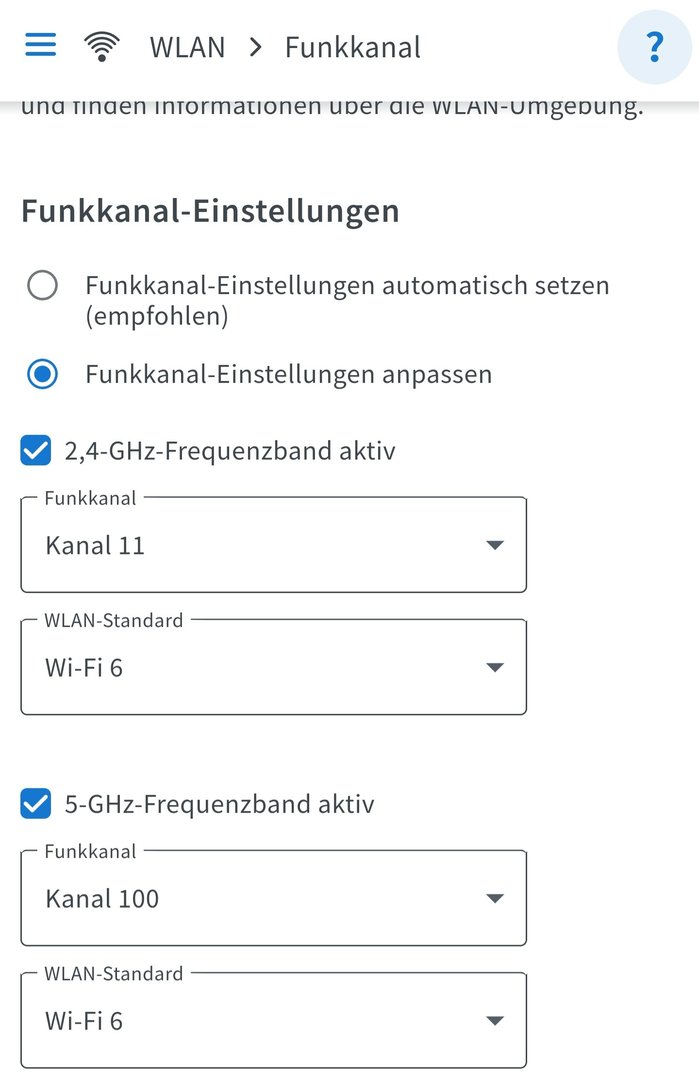Viewport: 699px width, 1080px height.
Task: Click arrow of 2,4-GHz Wi-Fi 6 selector
Action: (x=494, y=667)
